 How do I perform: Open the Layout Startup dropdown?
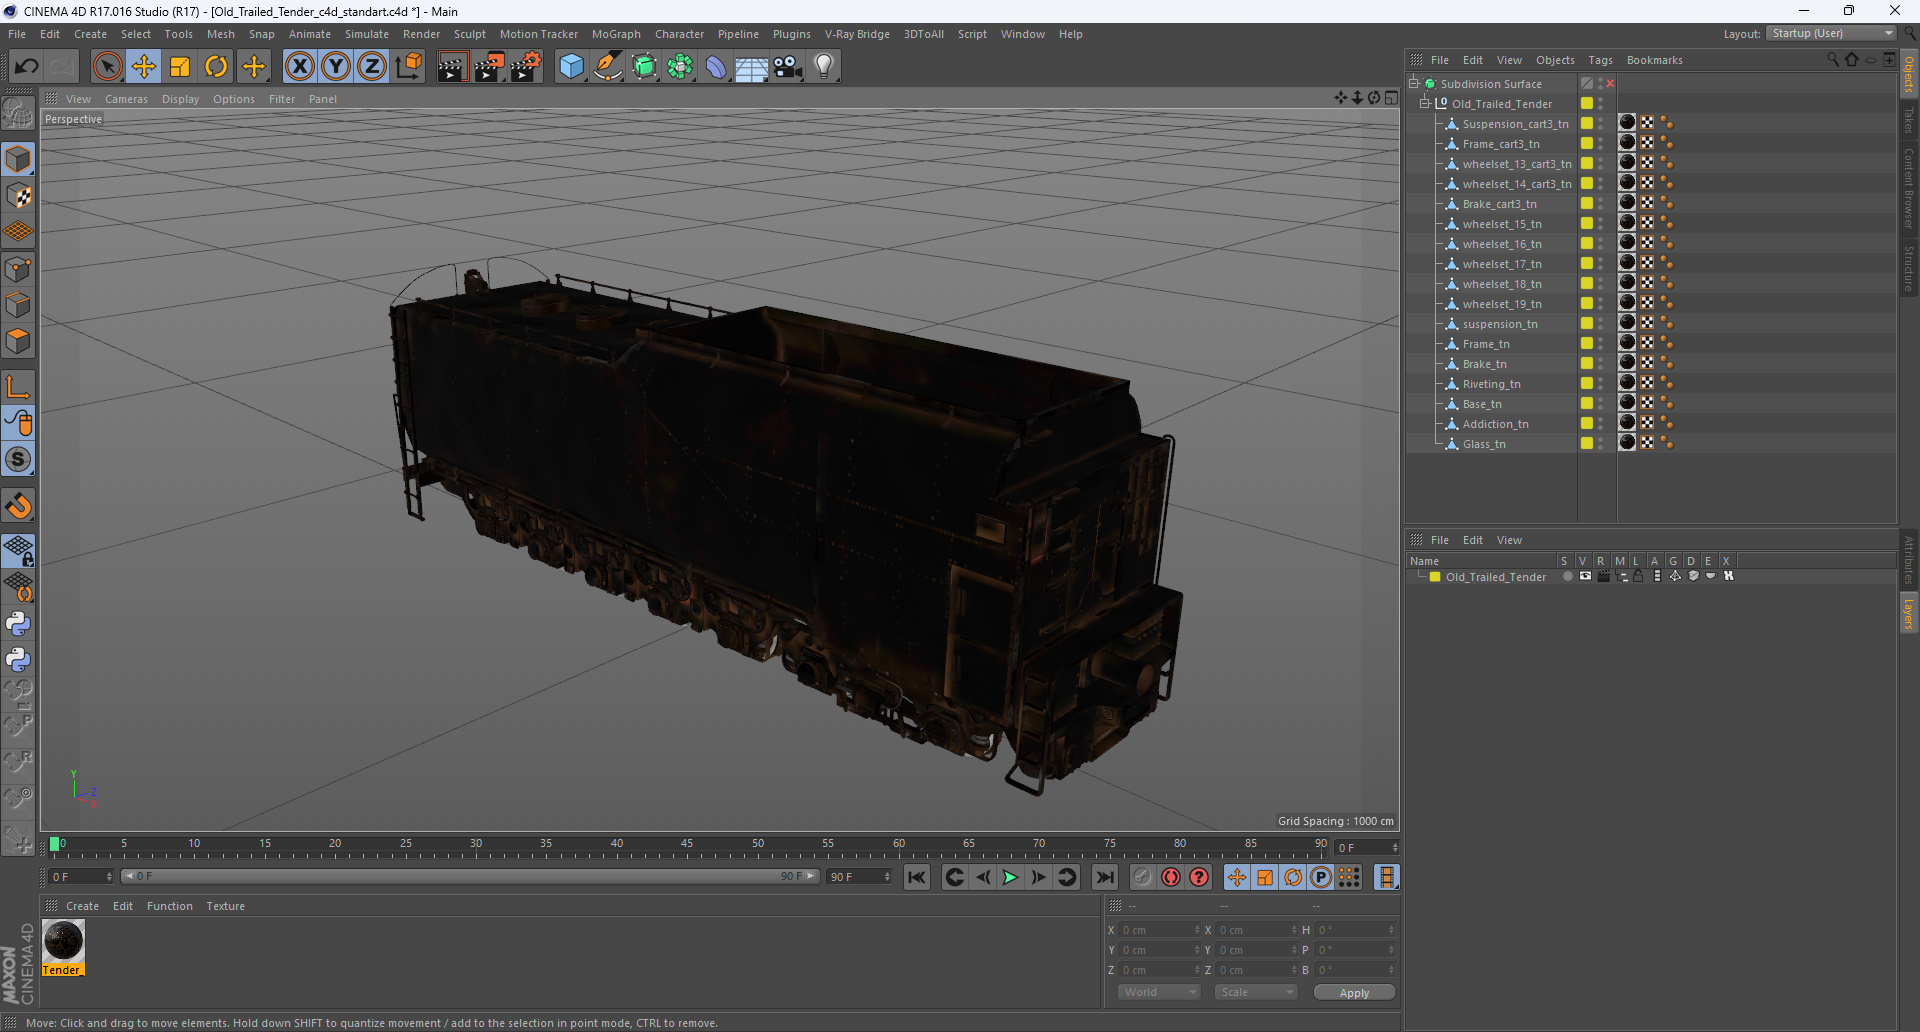coord(1831,33)
